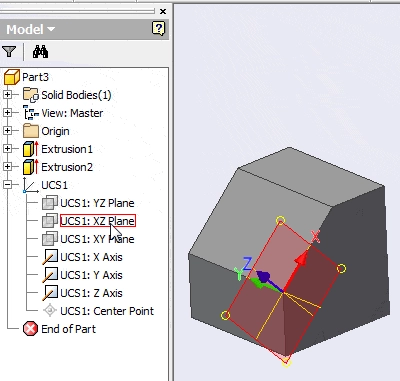Expand the Solid Bodies(1) node
Screen dimensions: 400x381
point(7,95)
